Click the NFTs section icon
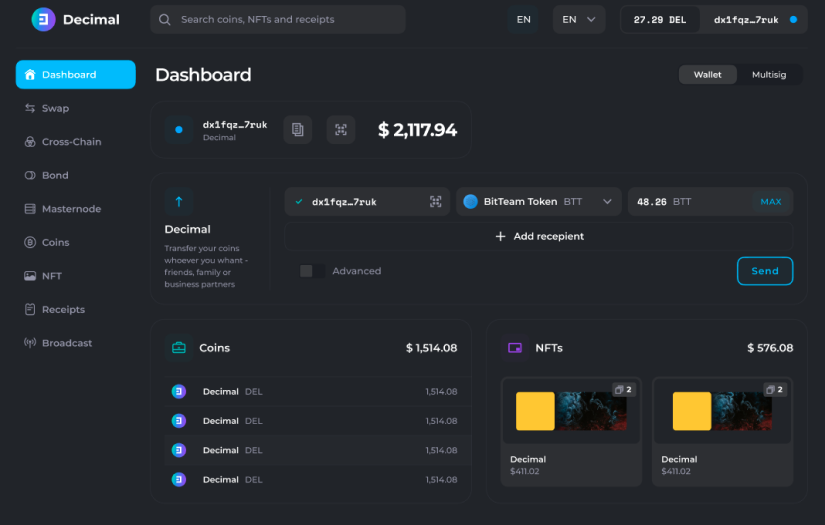This screenshot has width=825, height=525. pos(515,348)
